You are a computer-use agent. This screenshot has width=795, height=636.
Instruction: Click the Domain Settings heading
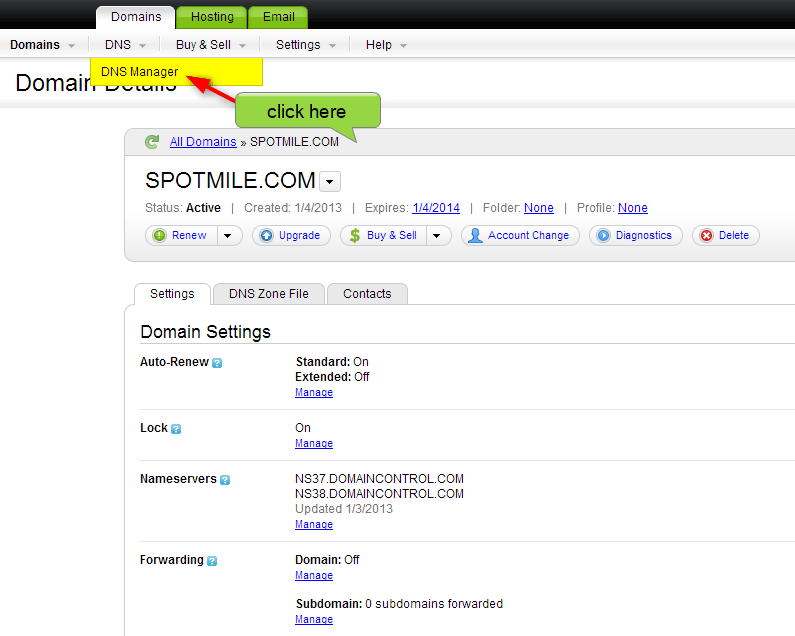pyautogui.click(x=205, y=332)
